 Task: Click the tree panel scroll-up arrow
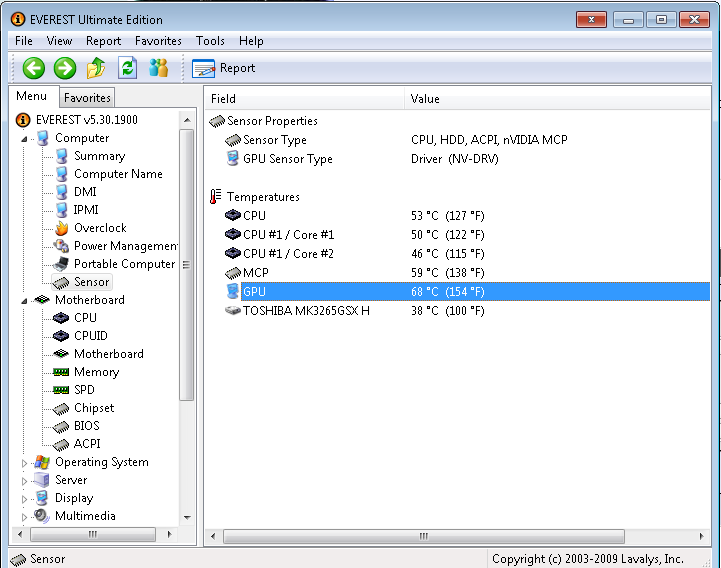(x=187, y=120)
